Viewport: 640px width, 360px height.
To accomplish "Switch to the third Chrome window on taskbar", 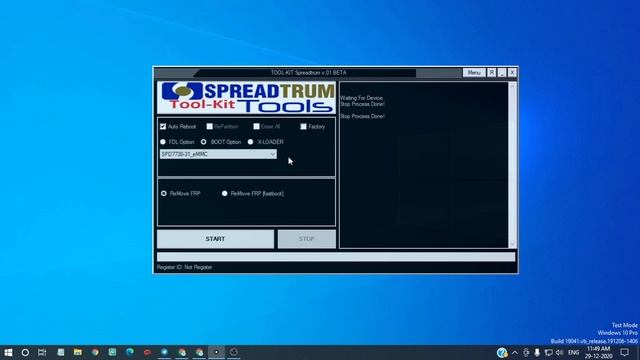I will [x=199, y=352].
